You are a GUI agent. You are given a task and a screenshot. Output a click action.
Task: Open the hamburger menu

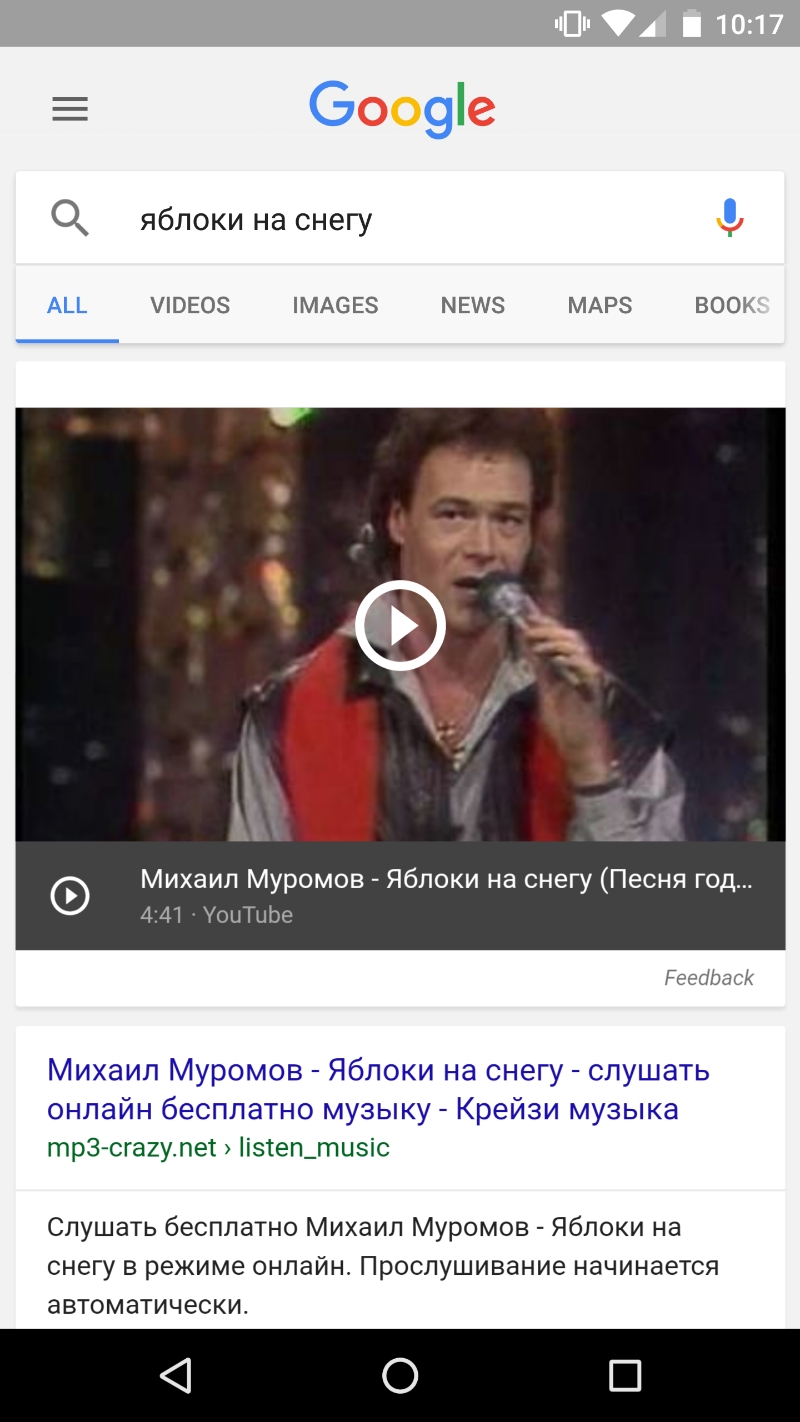coord(70,109)
